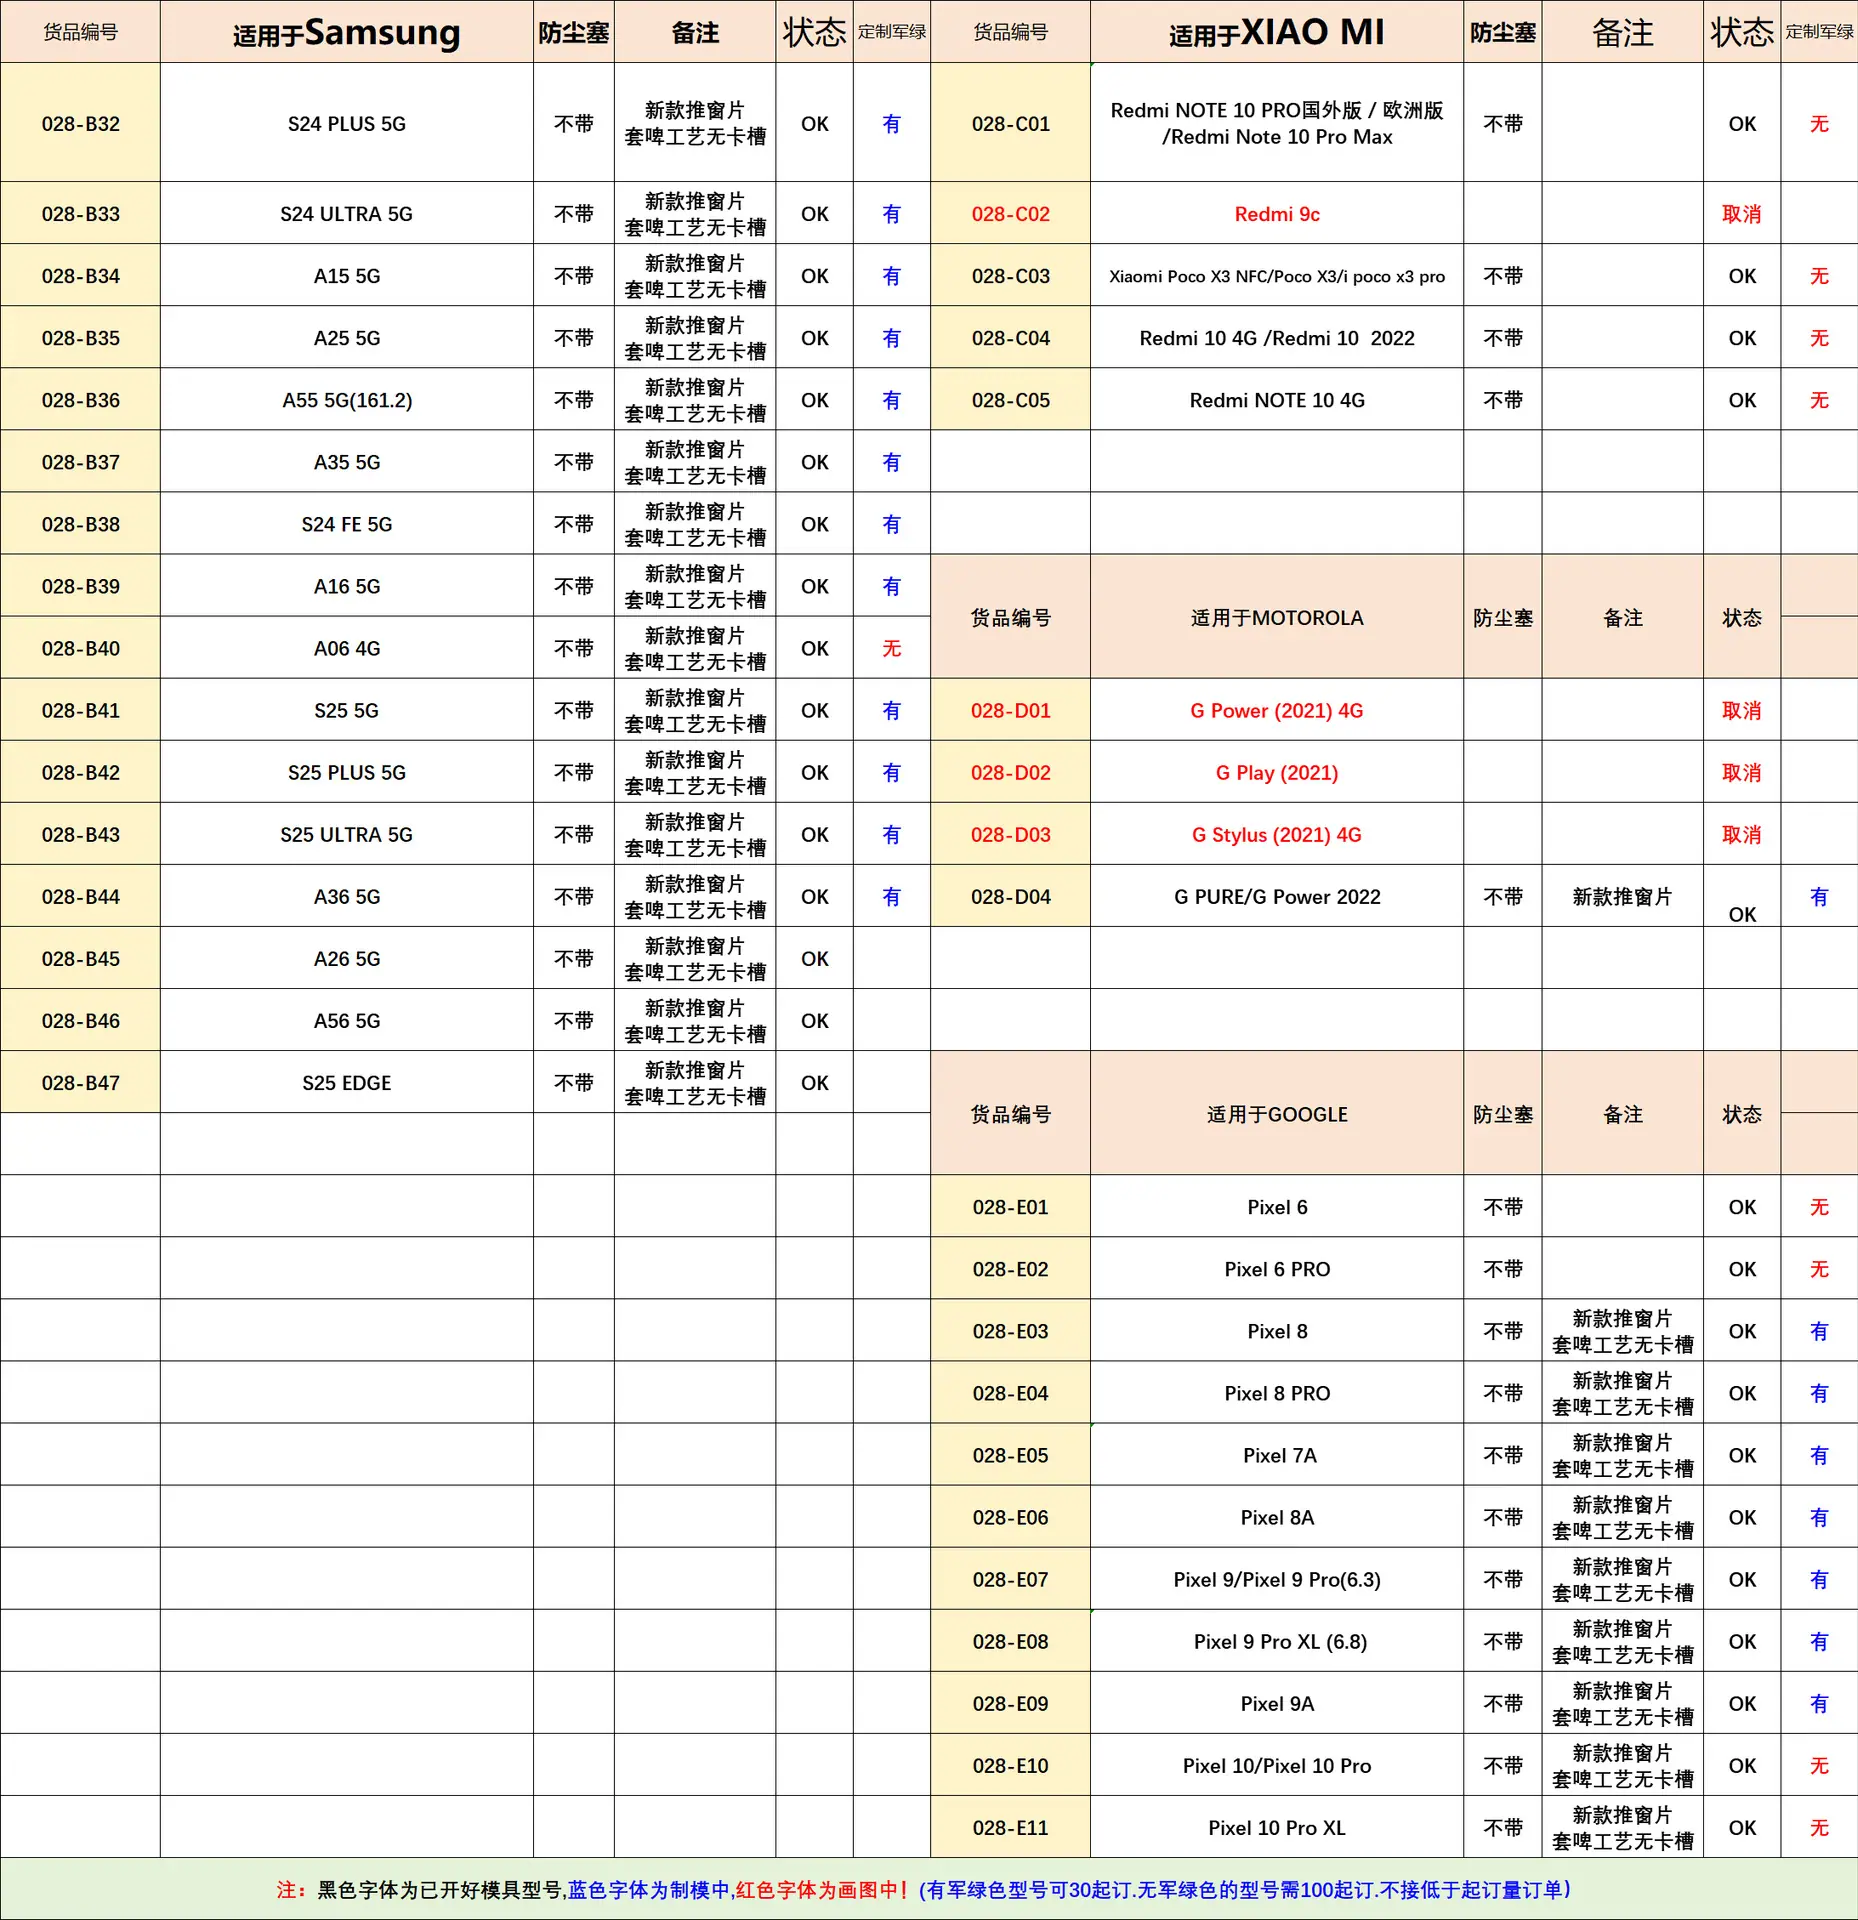Viewport: 1858px width, 1920px height.
Task: Click the 适用于MOTOROLA header cell
Action: pyautogui.click(x=1277, y=617)
